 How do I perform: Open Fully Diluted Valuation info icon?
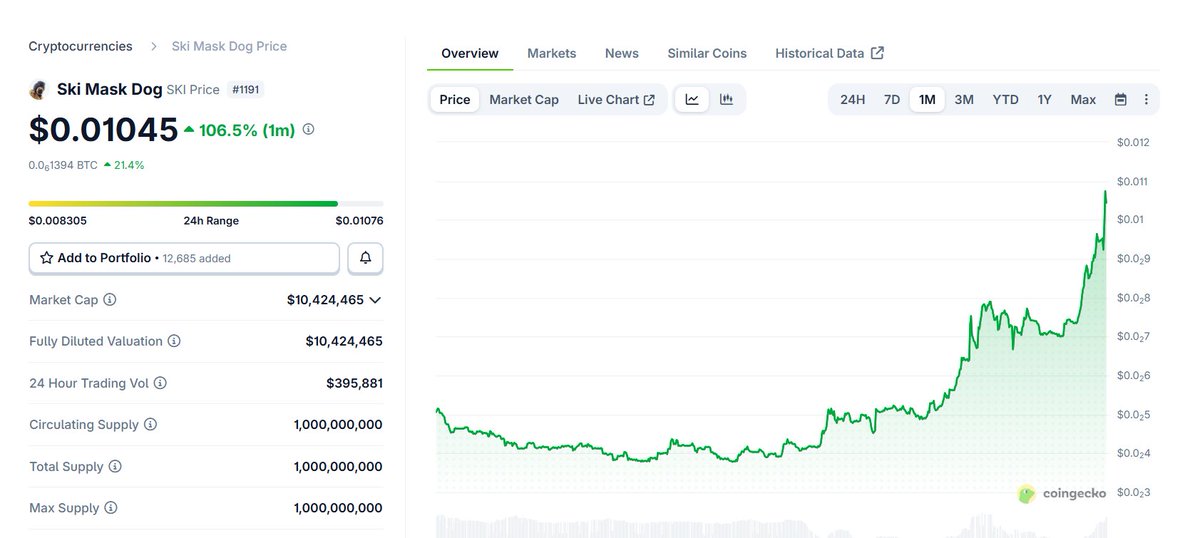pyautogui.click(x=174, y=341)
